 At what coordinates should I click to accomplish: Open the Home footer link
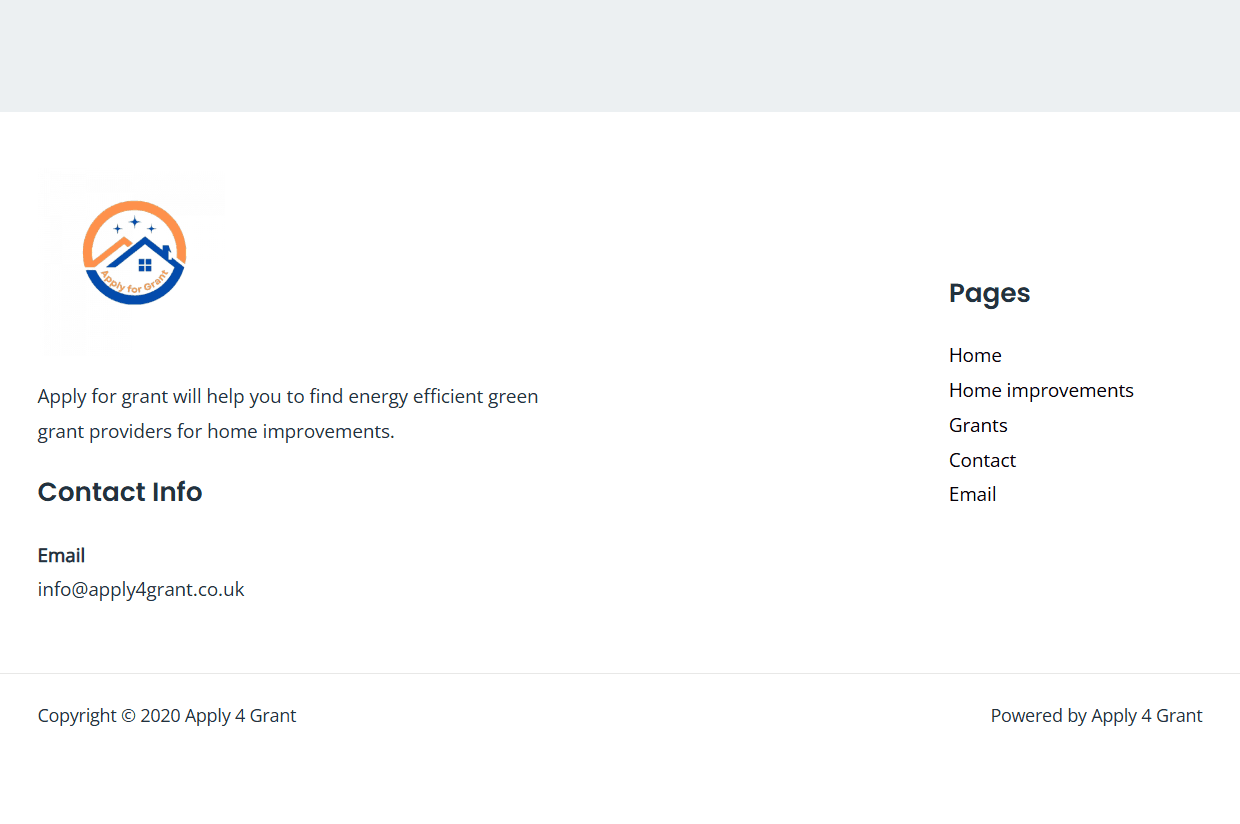click(x=975, y=355)
